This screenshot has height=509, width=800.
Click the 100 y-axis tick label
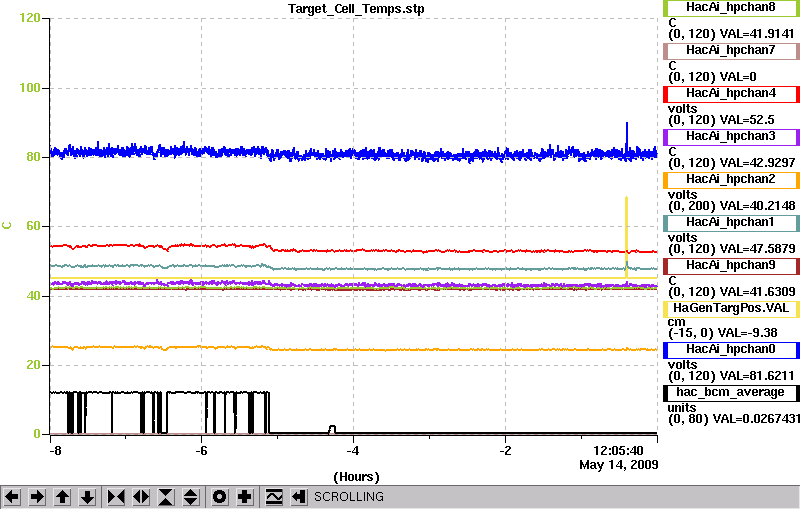coord(30,88)
